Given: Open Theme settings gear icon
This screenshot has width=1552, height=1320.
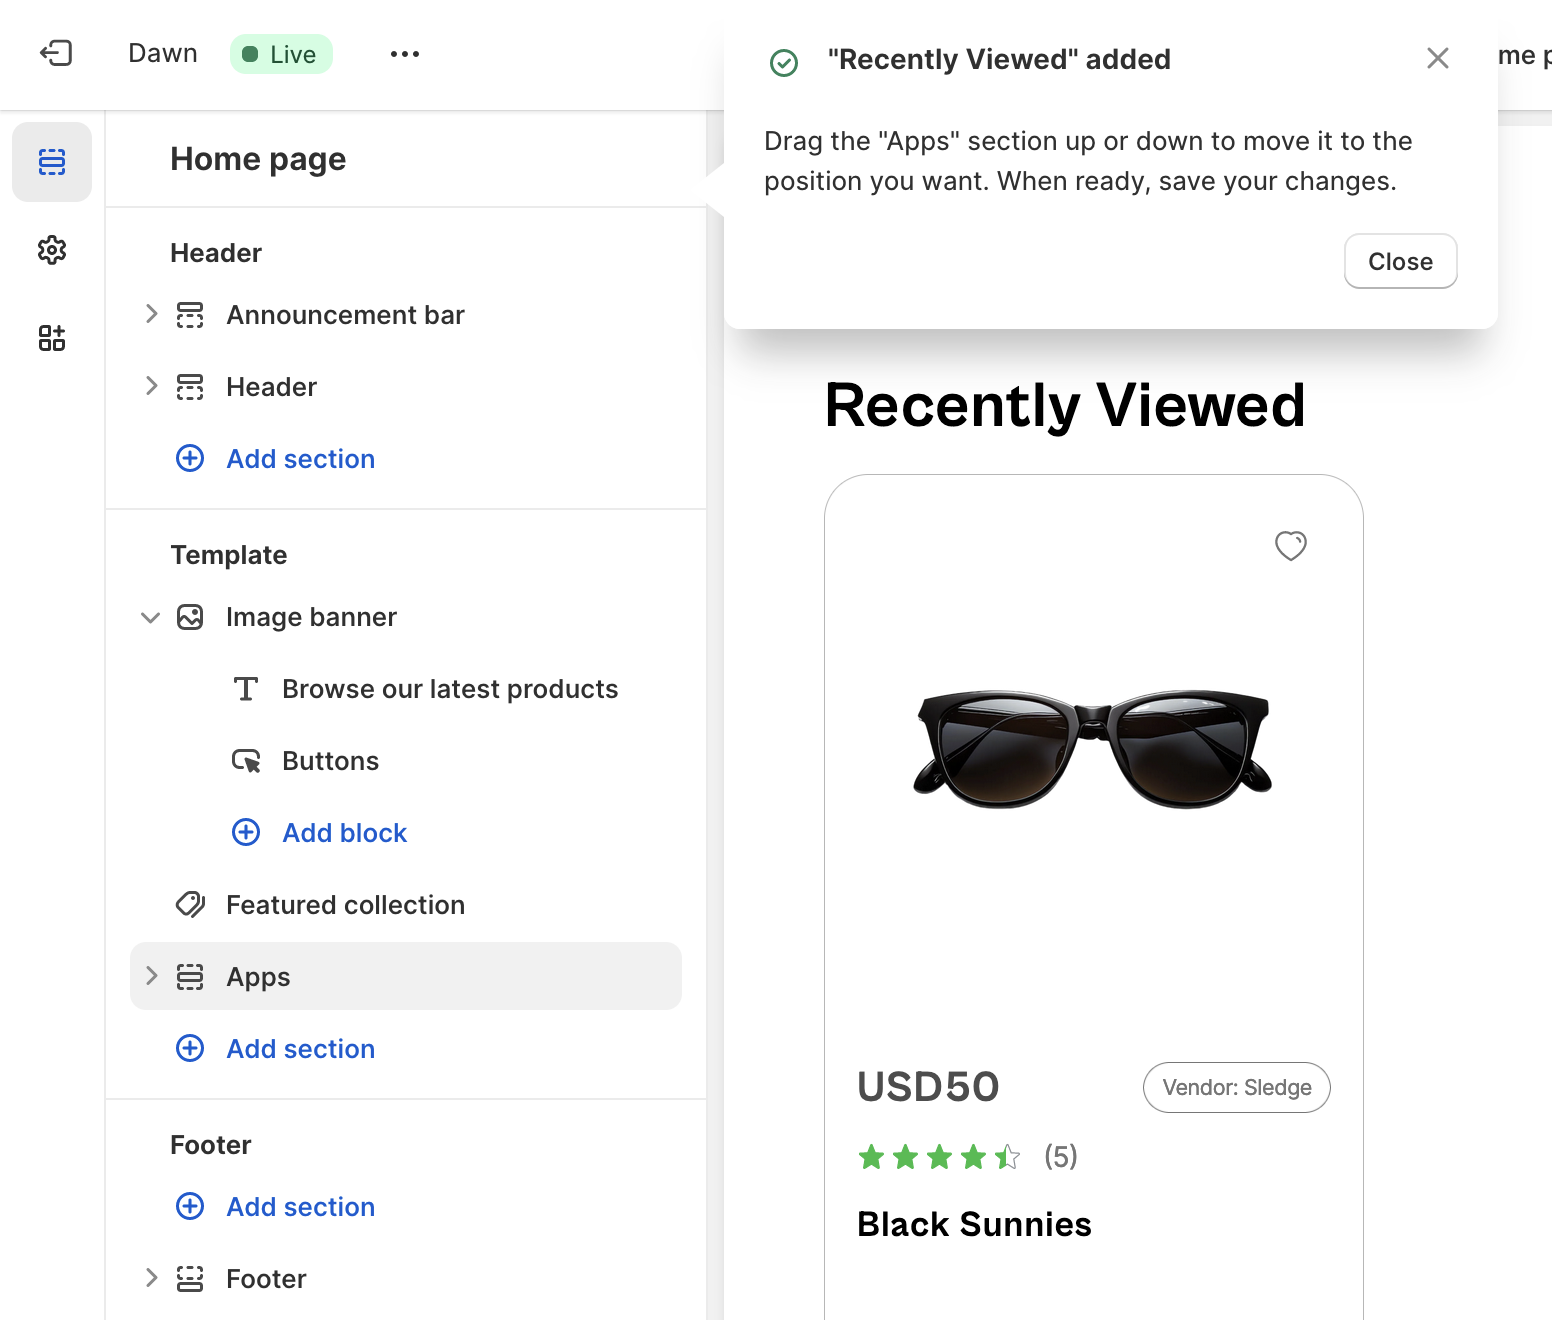Looking at the screenshot, I should point(52,250).
